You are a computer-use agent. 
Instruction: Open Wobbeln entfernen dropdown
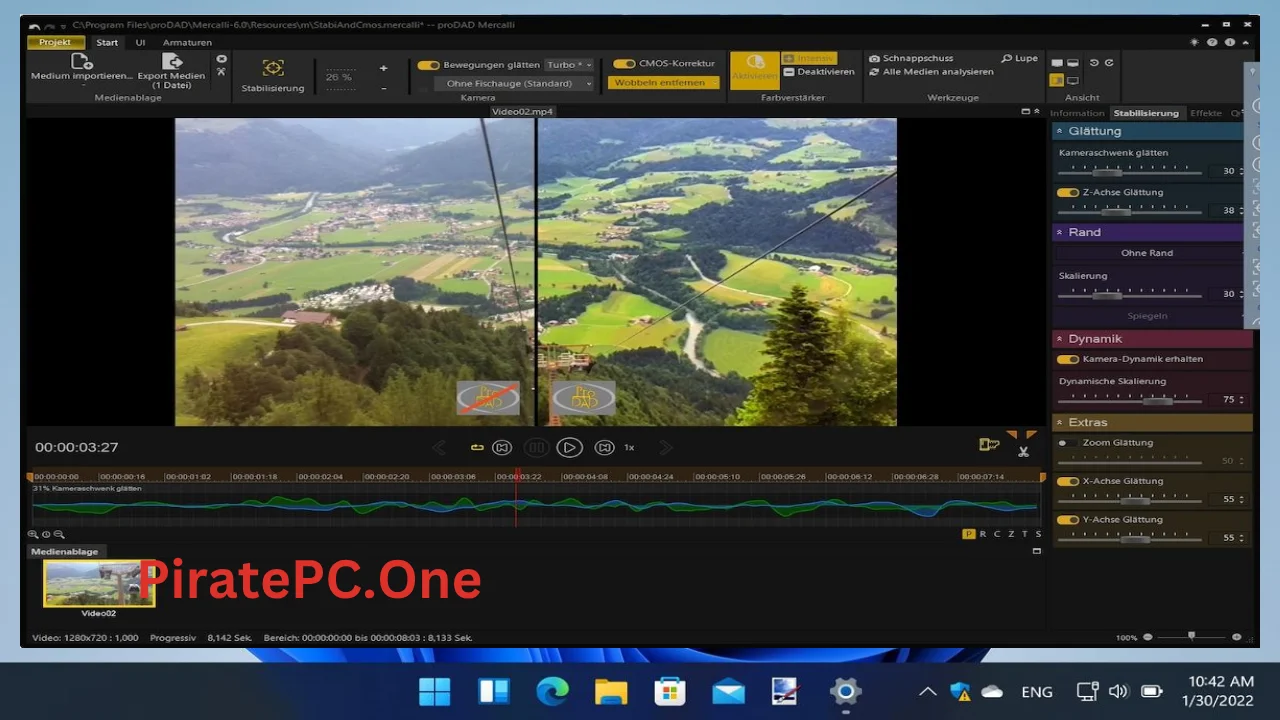[x=663, y=83]
